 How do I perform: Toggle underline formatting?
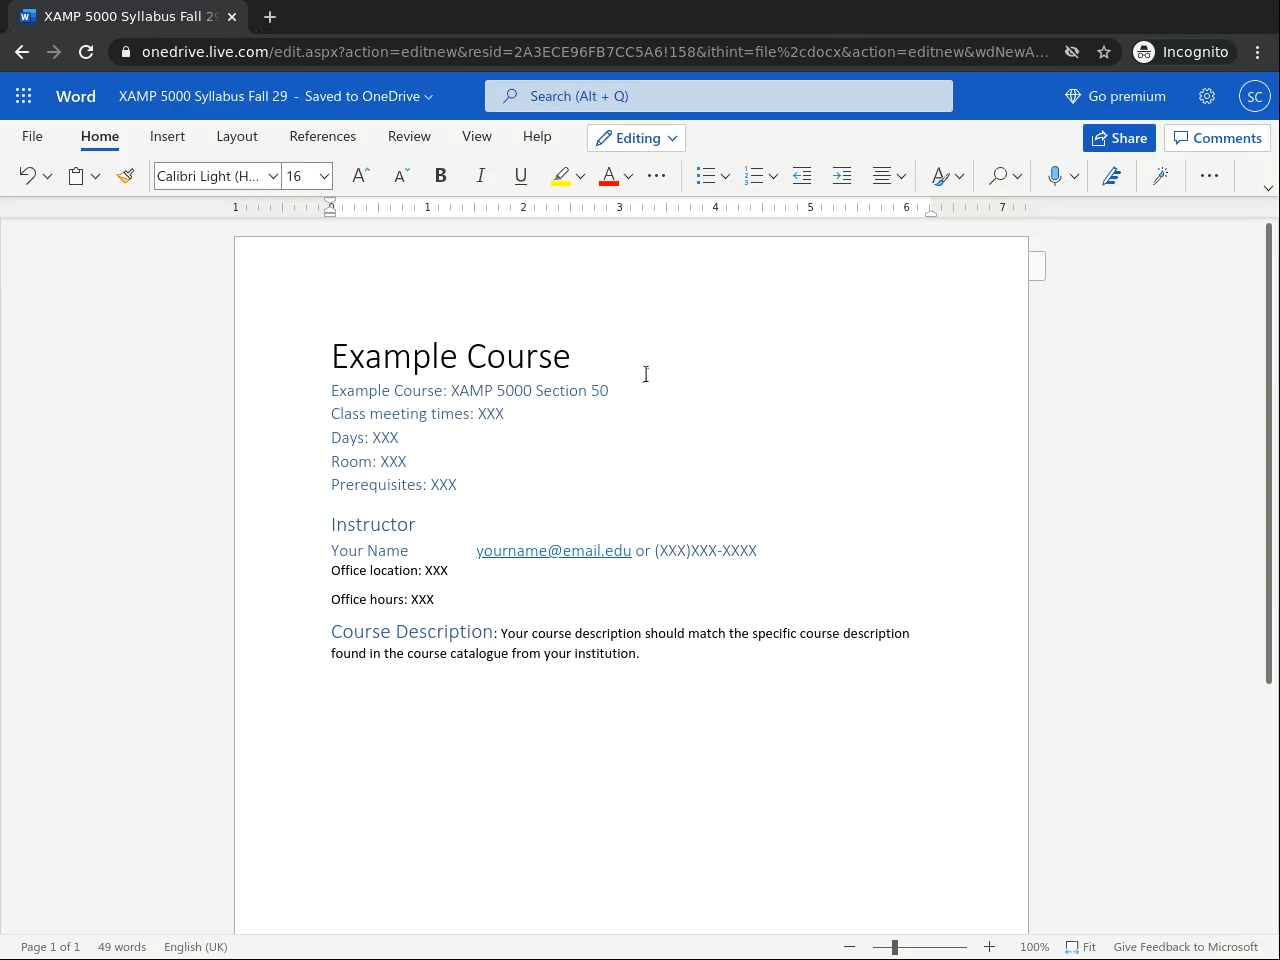point(520,176)
